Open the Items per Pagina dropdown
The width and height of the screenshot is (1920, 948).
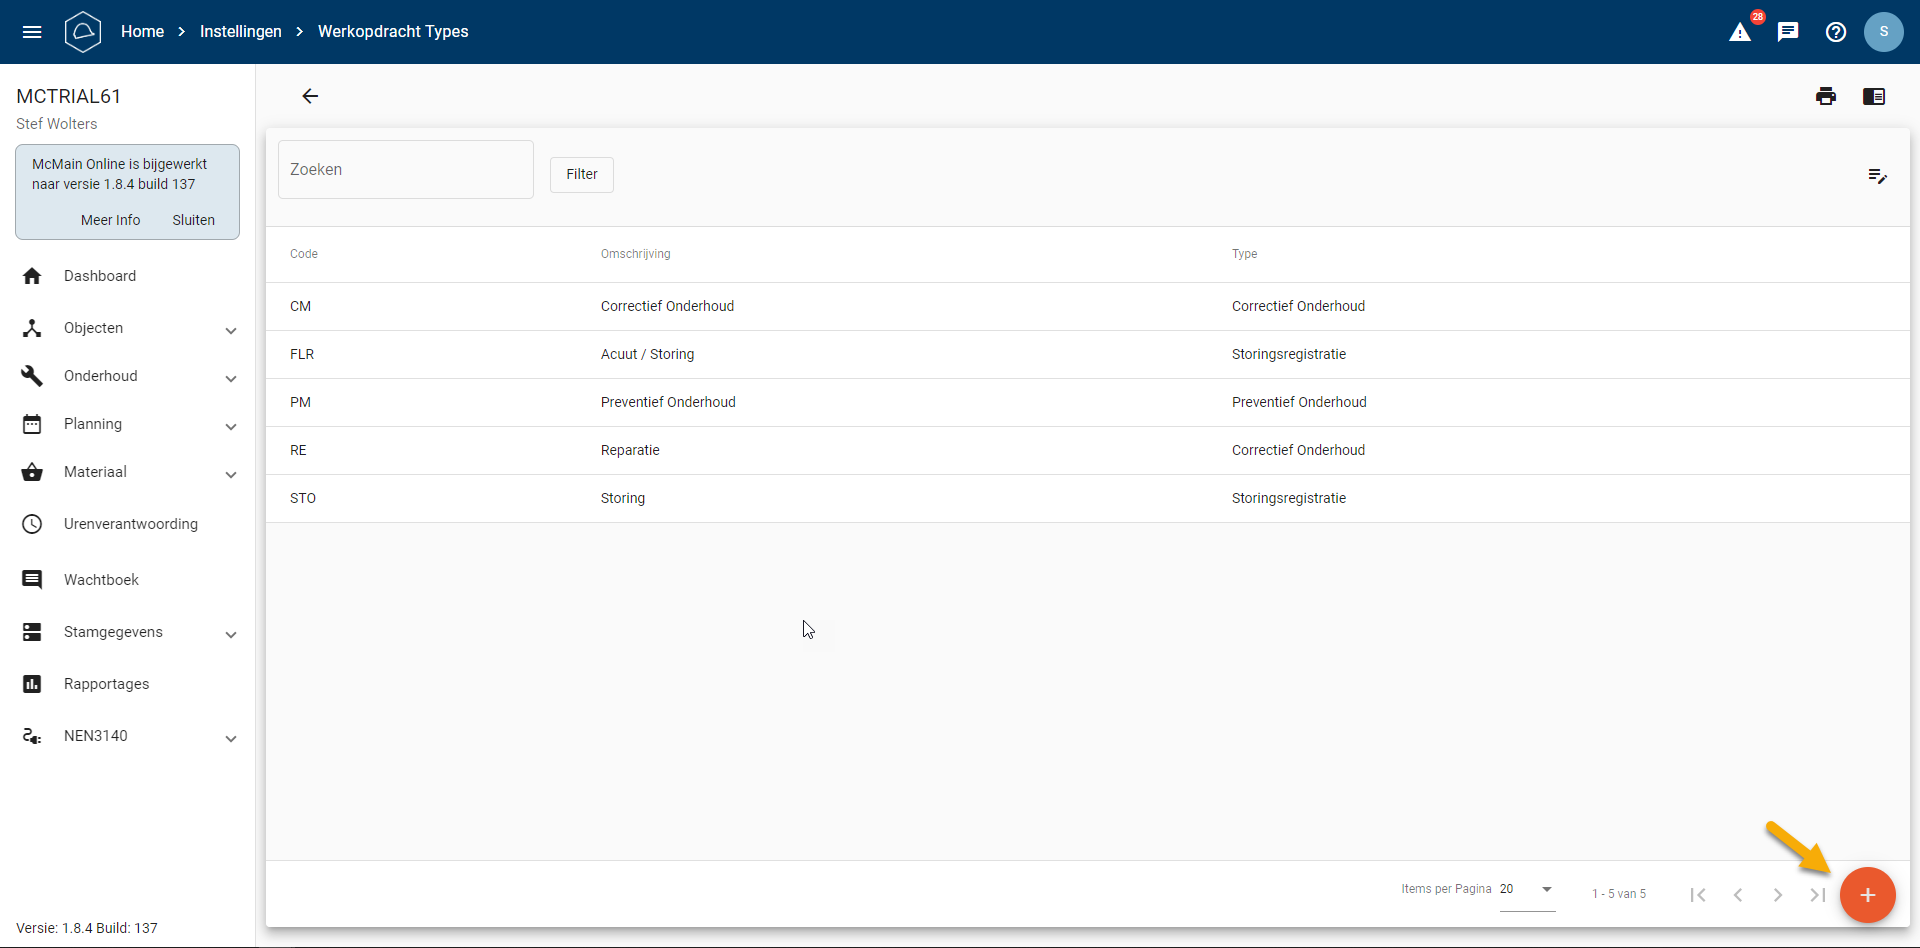pos(1527,890)
